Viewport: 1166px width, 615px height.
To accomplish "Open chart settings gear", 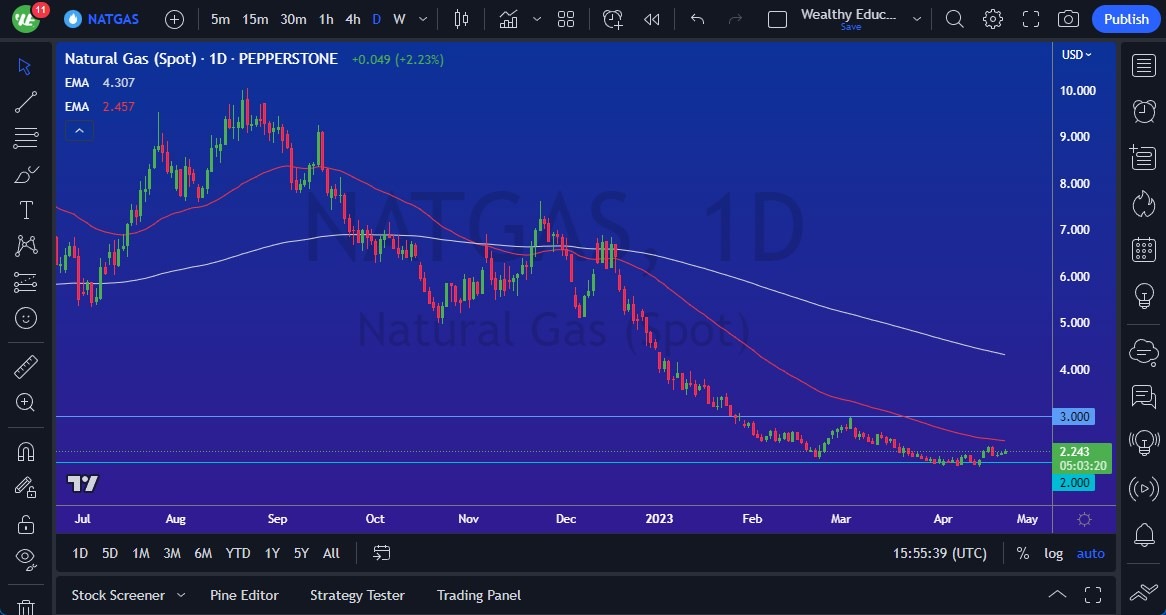I will coord(993,19).
